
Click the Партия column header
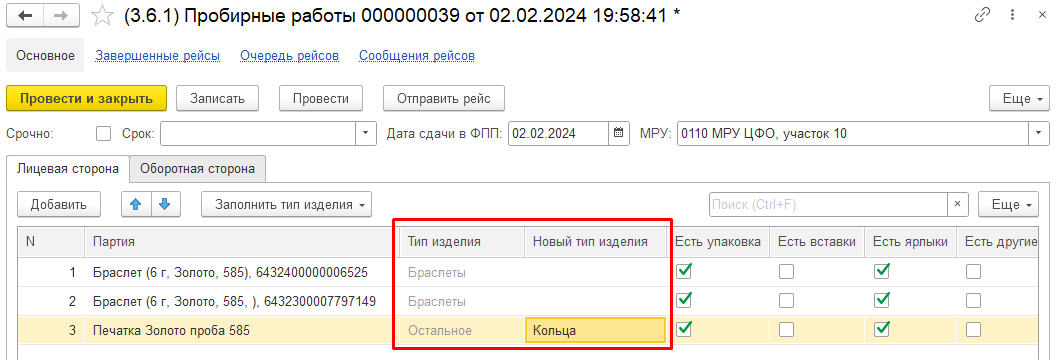point(242,242)
